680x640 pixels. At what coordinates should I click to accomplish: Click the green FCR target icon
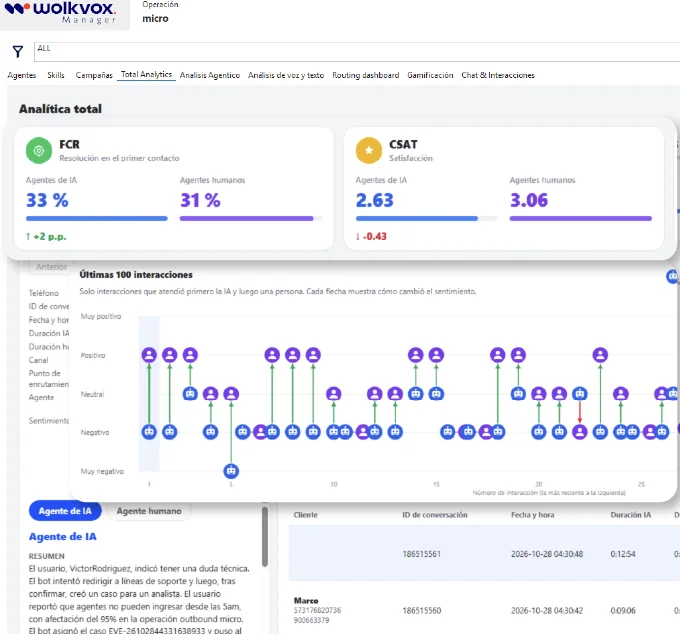39,150
